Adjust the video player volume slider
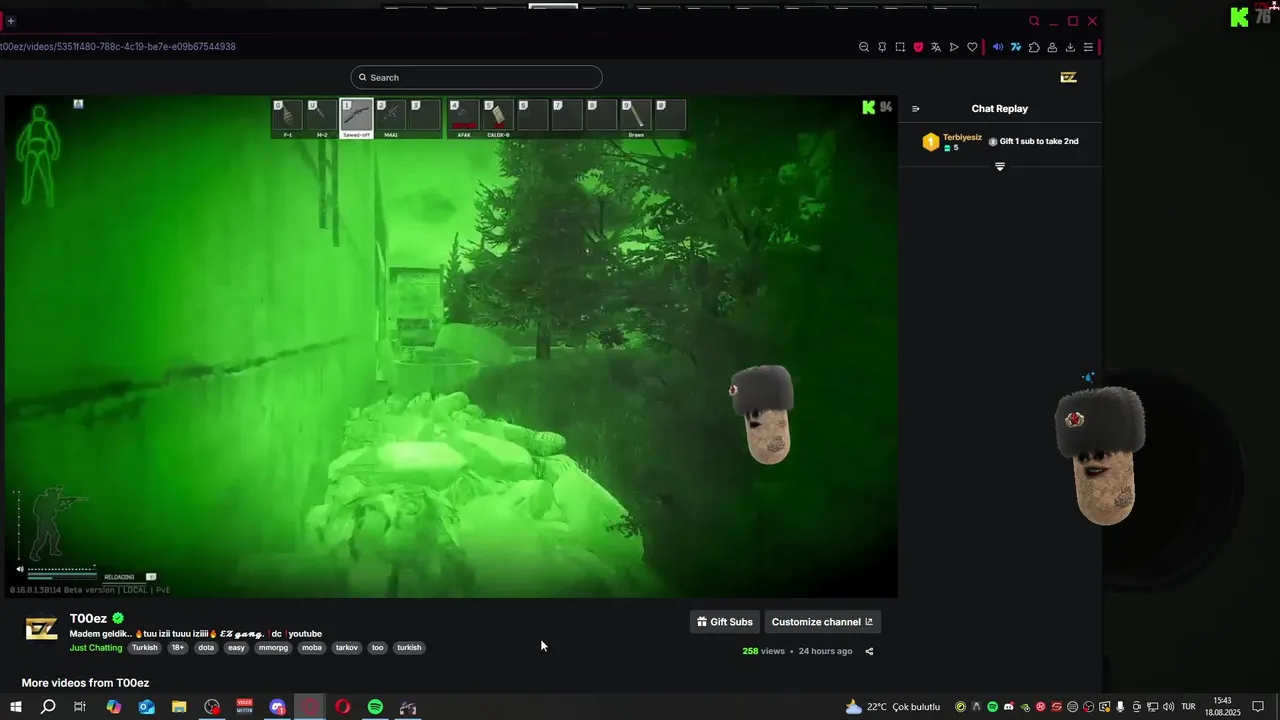Viewport: 1280px width, 720px height. 62,570
